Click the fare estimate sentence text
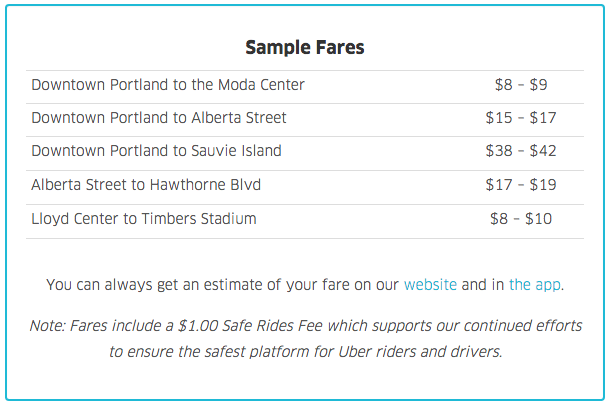Viewport: 609px width, 405px height. [305, 285]
